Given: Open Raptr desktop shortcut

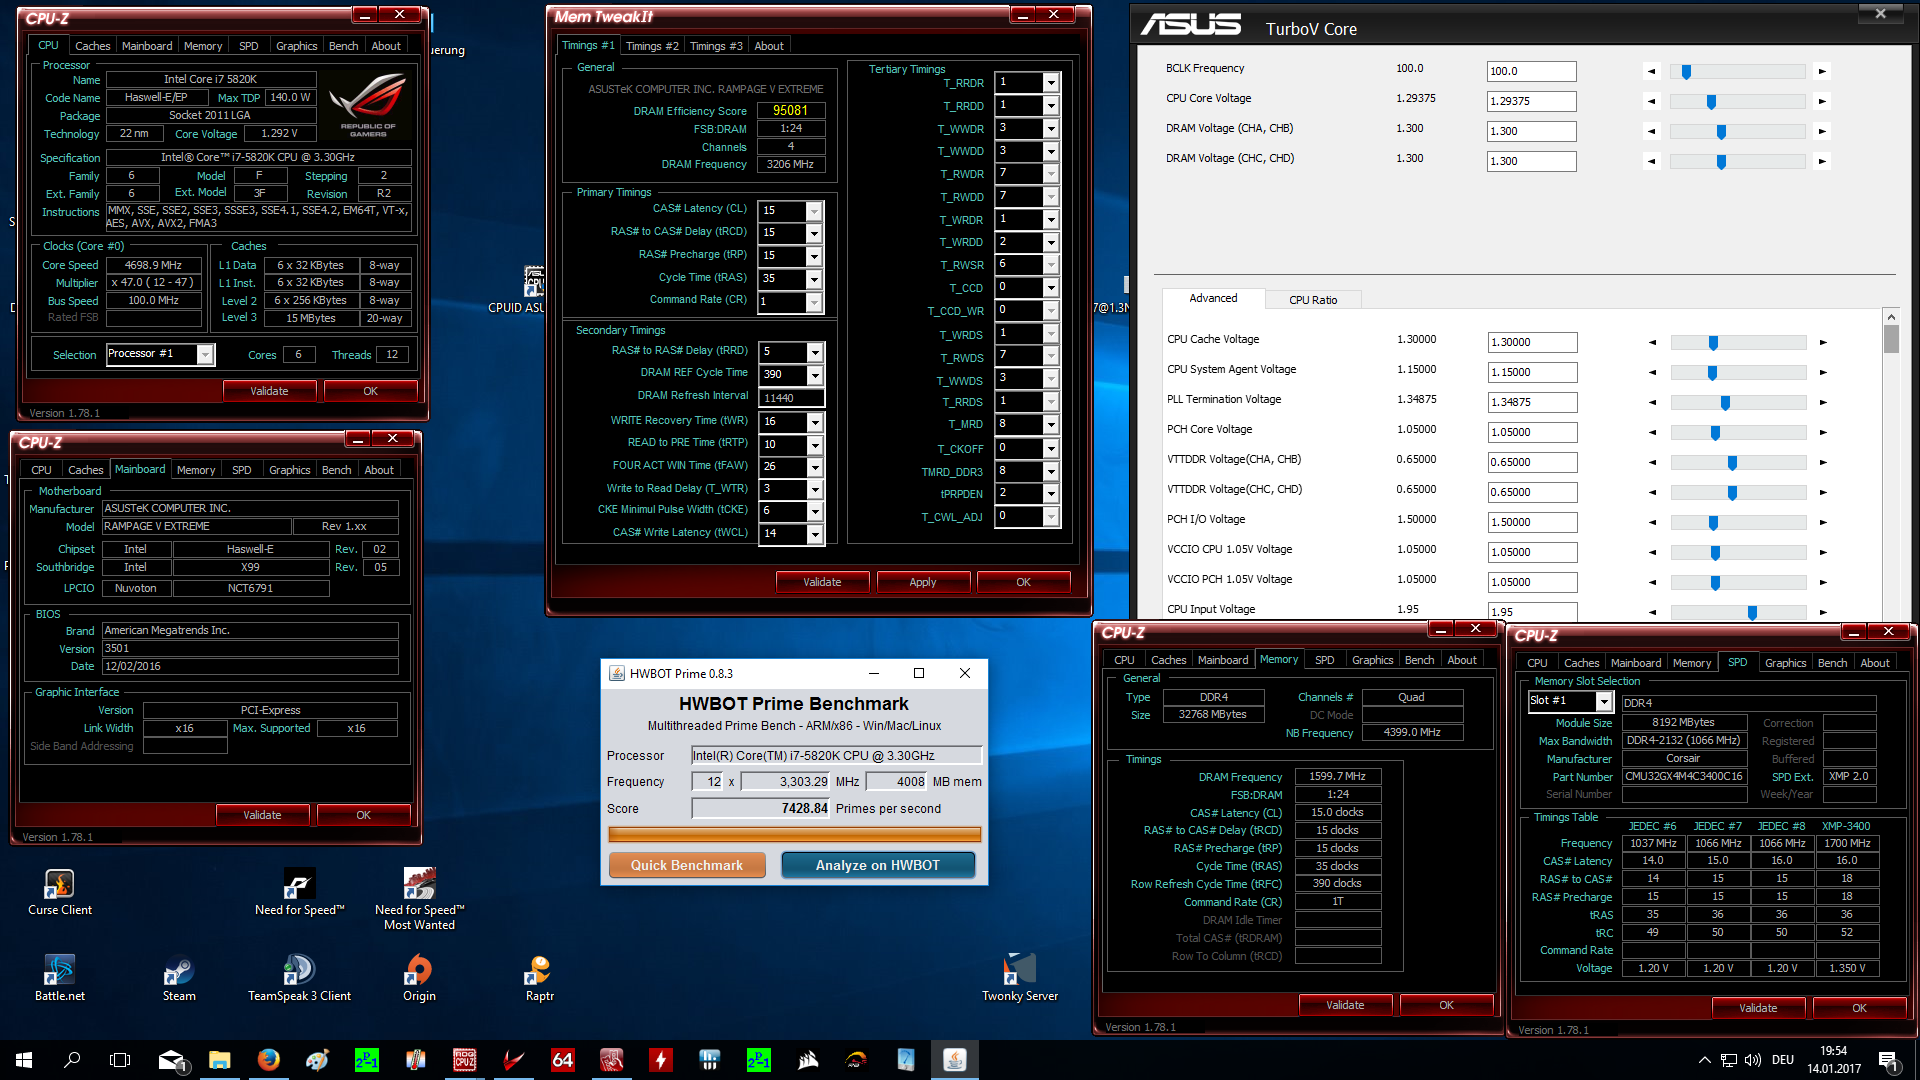Looking at the screenshot, I should pos(539,978).
